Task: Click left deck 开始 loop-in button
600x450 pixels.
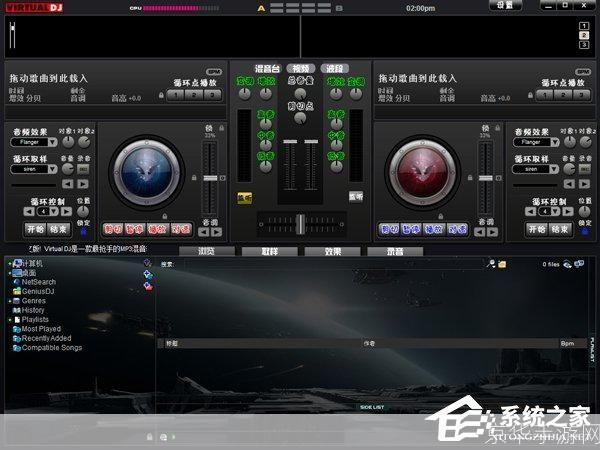Action: click(x=36, y=229)
